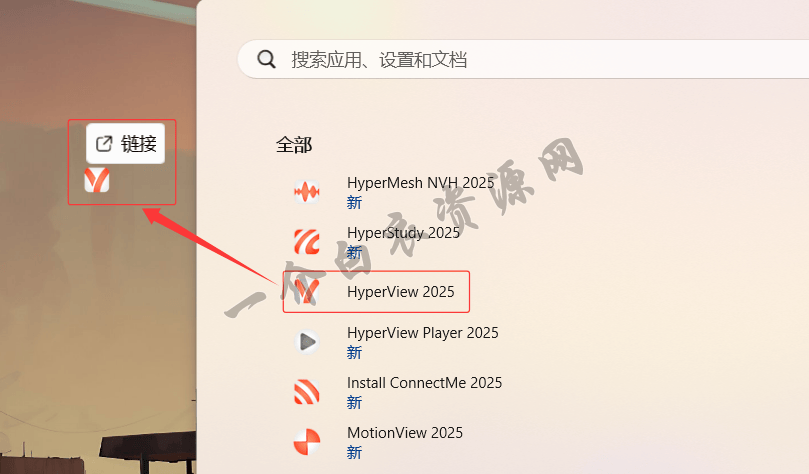
Task: Click the HyperStudy 2025 app icon
Action: 306,242
